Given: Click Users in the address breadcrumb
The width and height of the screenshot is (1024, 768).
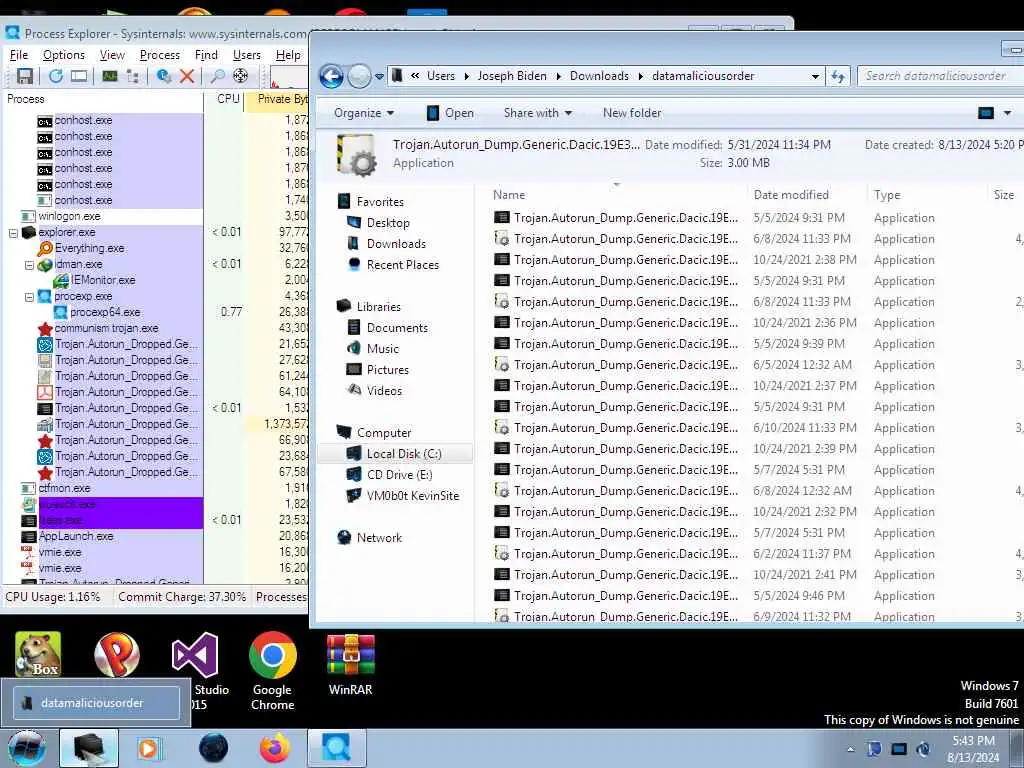Looking at the screenshot, I should 441,76.
